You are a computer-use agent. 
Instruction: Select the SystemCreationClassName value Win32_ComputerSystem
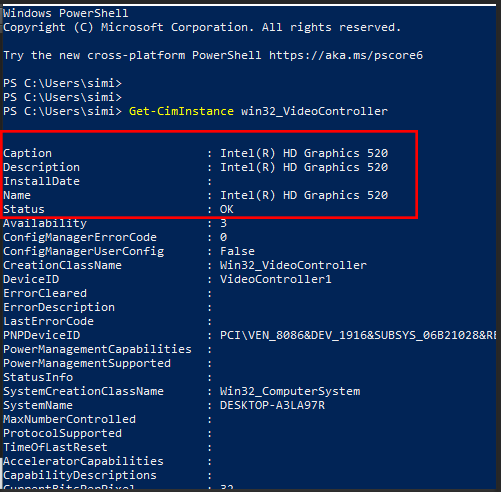click(290, 391)
